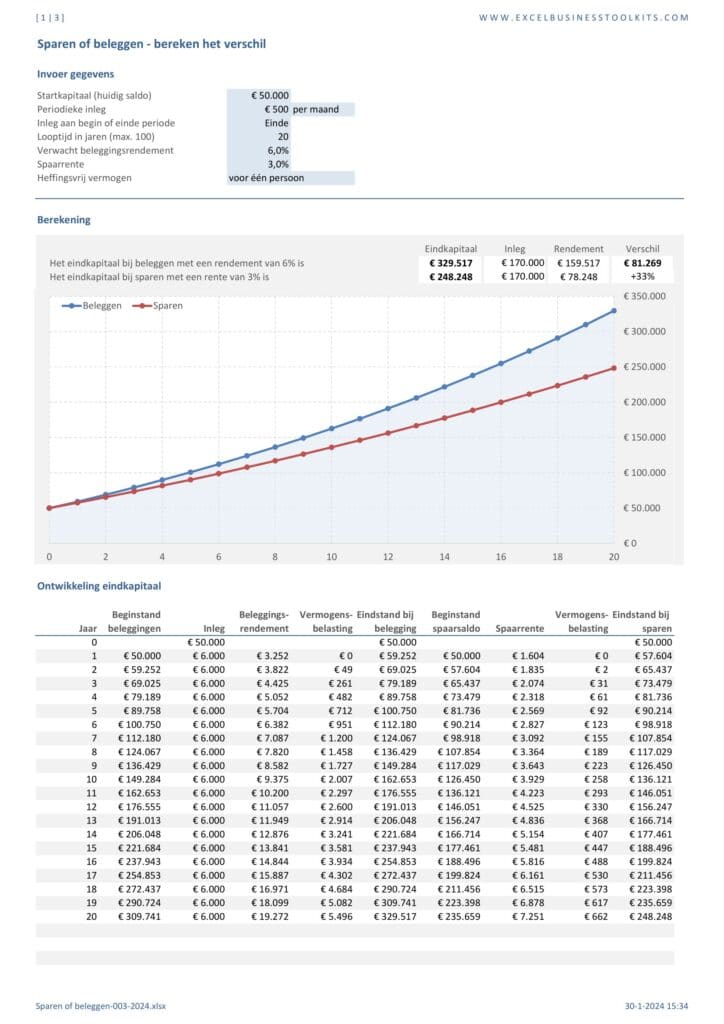This screenshot has width=724, height=1024.
Task: Click the x-axis label 10 of the chart
Action: coord(332,557)
